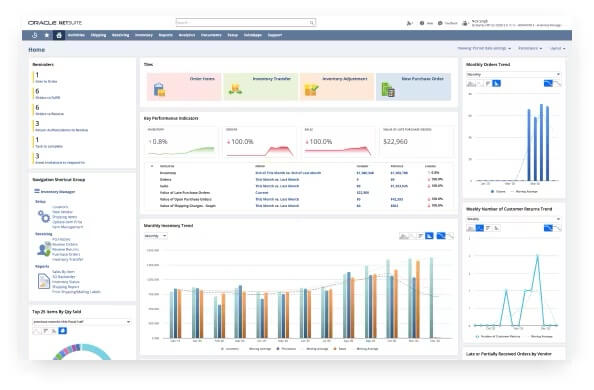This screenshot has height=390, width=594.
Task: Open the Feedback icon in header
Action: [440, 23]
